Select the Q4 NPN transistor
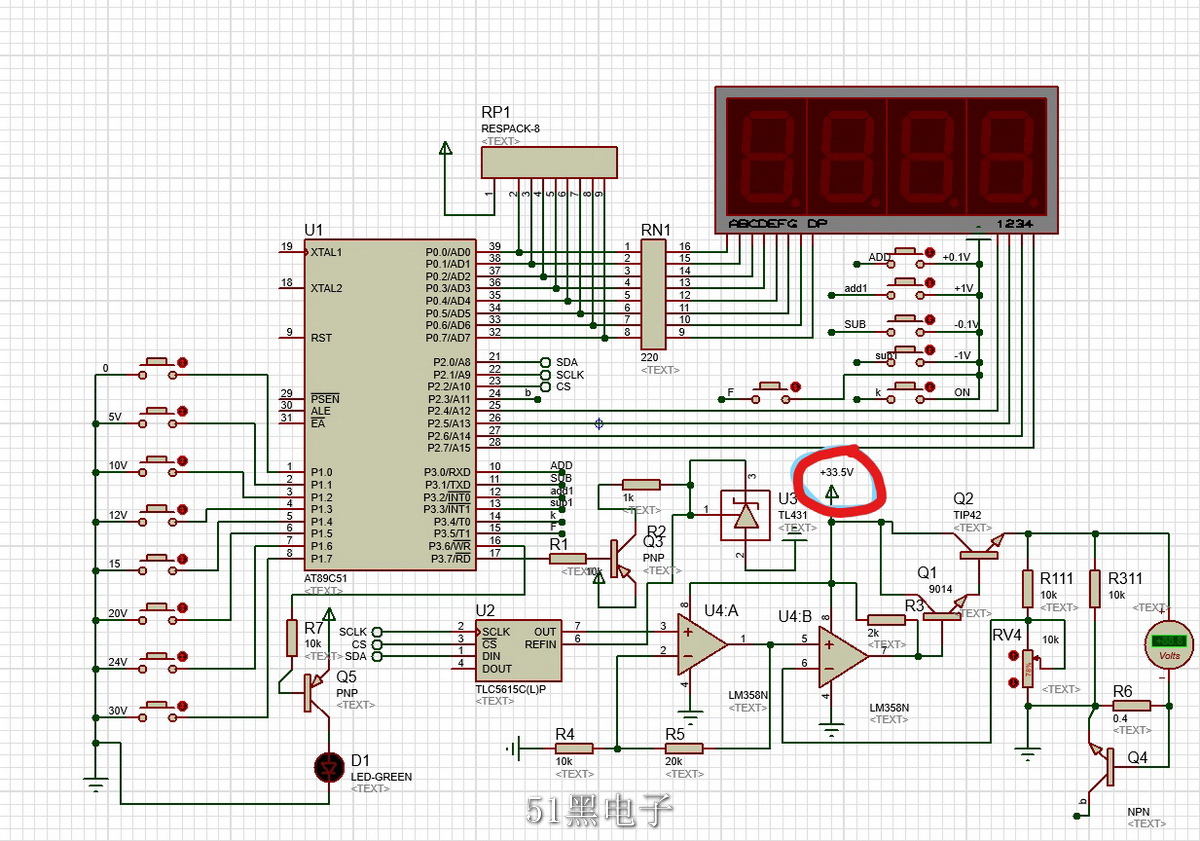 pos(1102,764)
